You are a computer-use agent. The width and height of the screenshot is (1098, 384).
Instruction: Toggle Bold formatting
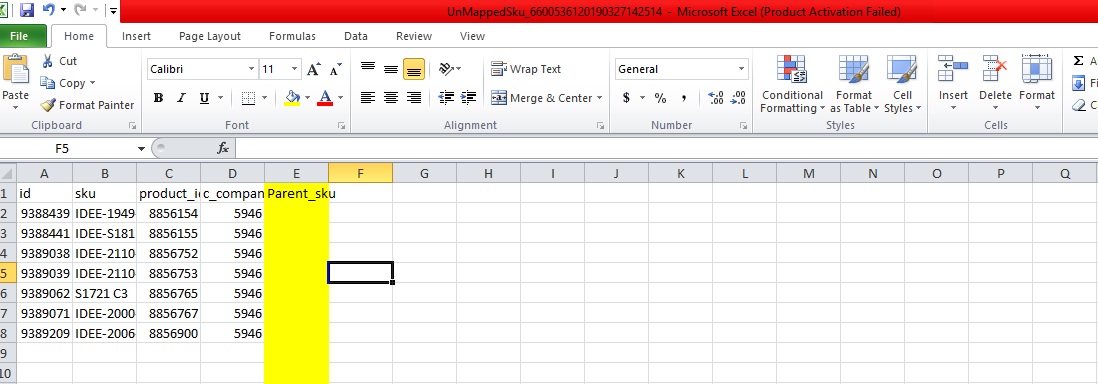(158, 98)
